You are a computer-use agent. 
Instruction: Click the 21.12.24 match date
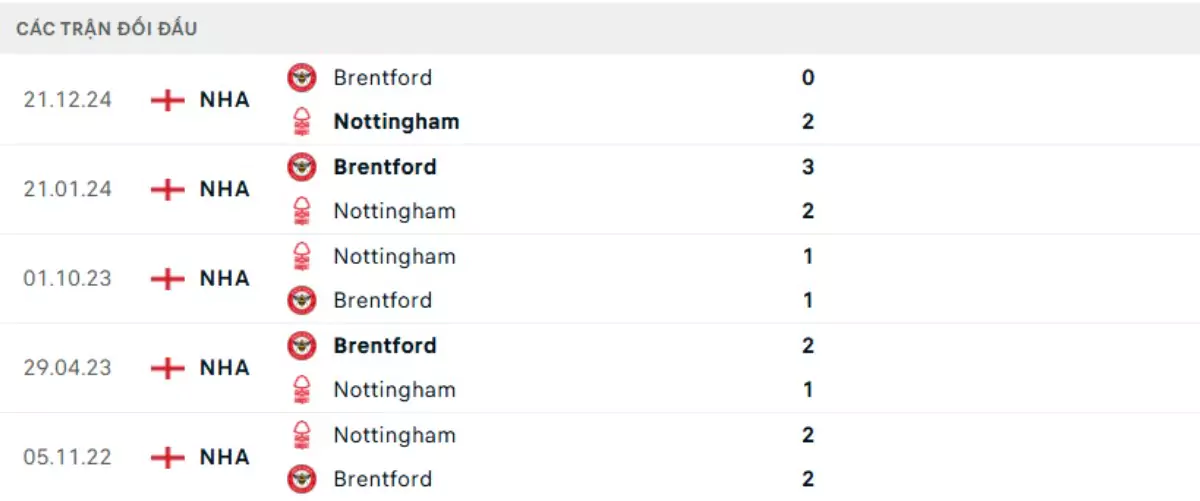pyautogui.click(x=68, y=100)
